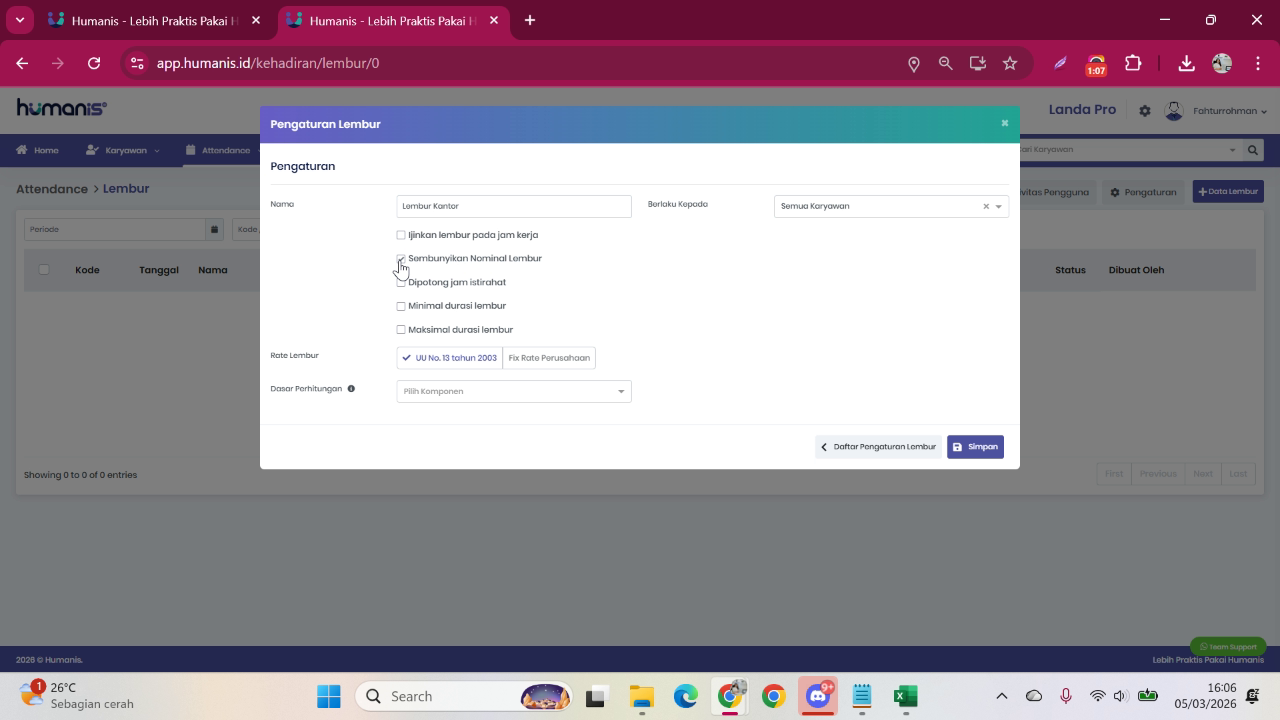Close the active Humanis browser tab
The height and width of the screenshot is (720, 1280).
coord(494,20)
